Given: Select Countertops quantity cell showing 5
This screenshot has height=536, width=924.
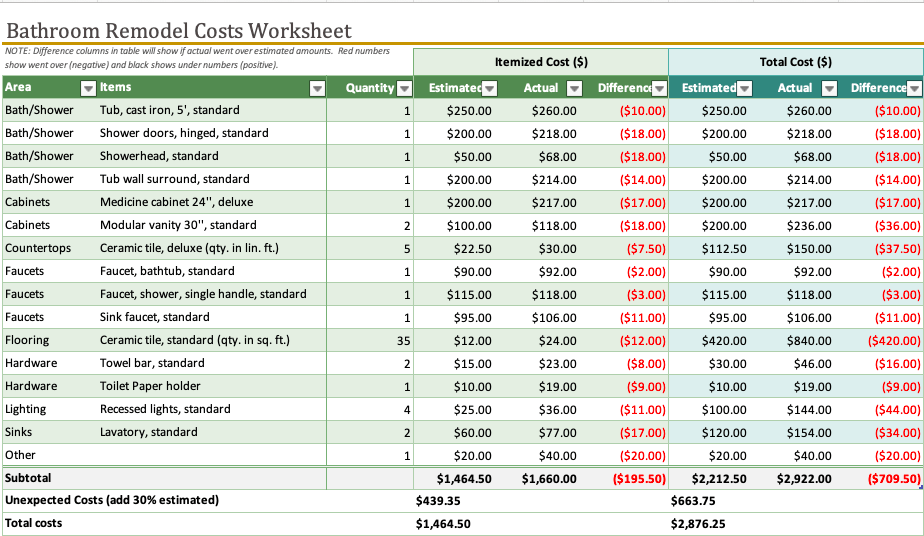Looking at the screenshot, I should pyautogui.click(x=370, y=249).
